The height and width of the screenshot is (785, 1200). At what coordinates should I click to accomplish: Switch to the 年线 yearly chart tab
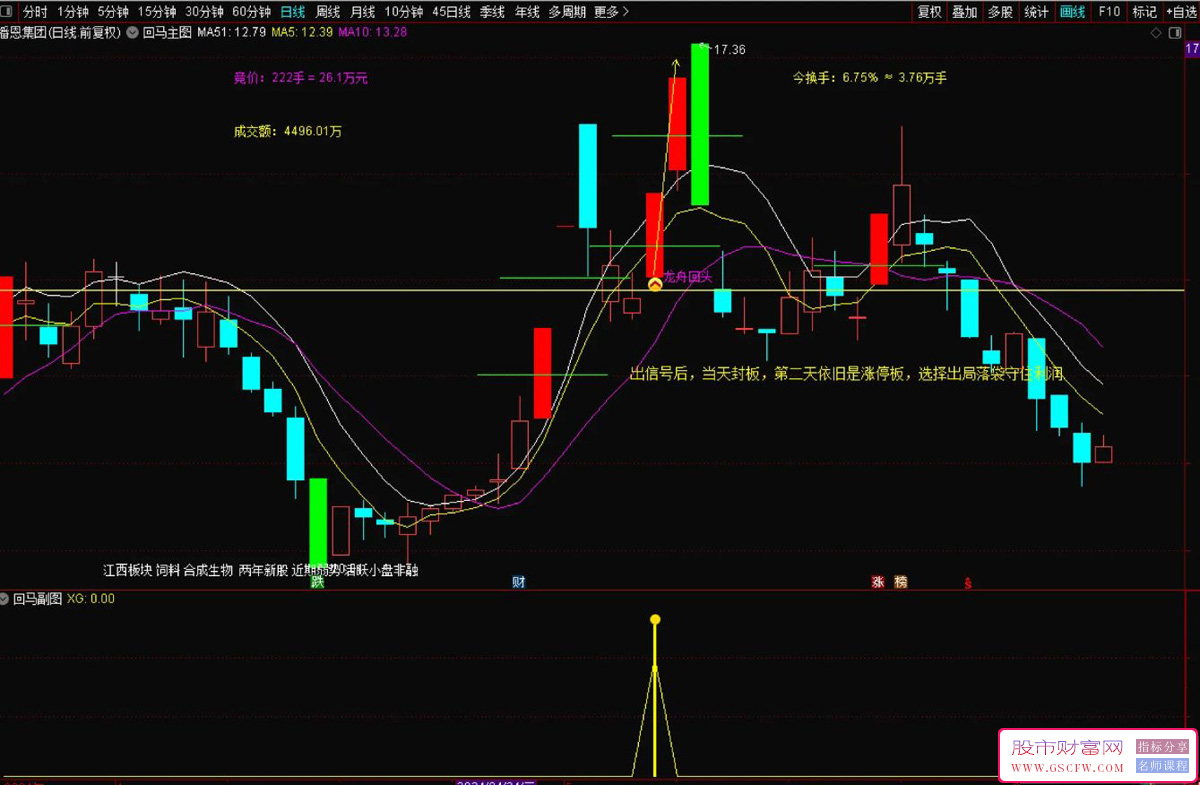coord(527,12)
